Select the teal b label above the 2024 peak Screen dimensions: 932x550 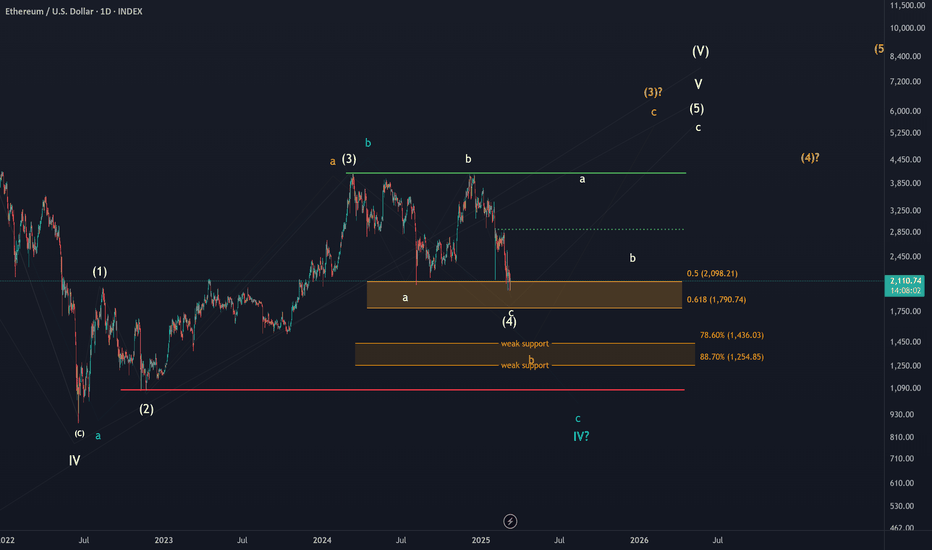click(x=368, y=143)
